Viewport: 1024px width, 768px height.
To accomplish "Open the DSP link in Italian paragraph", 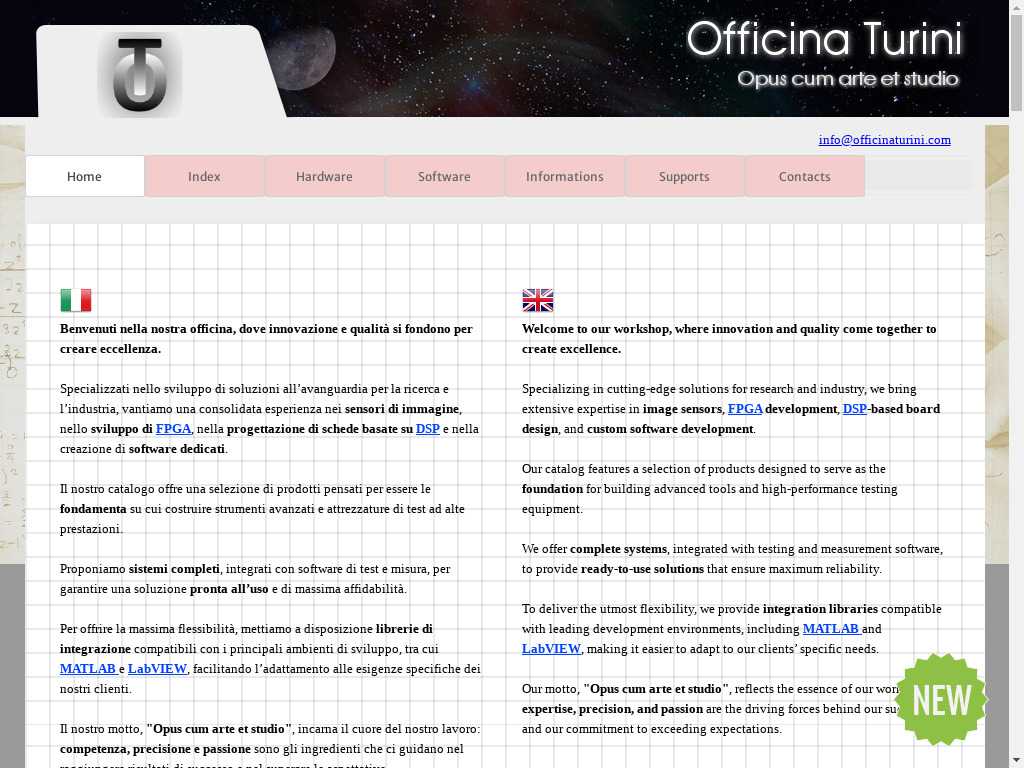I will tap(427, 429).
